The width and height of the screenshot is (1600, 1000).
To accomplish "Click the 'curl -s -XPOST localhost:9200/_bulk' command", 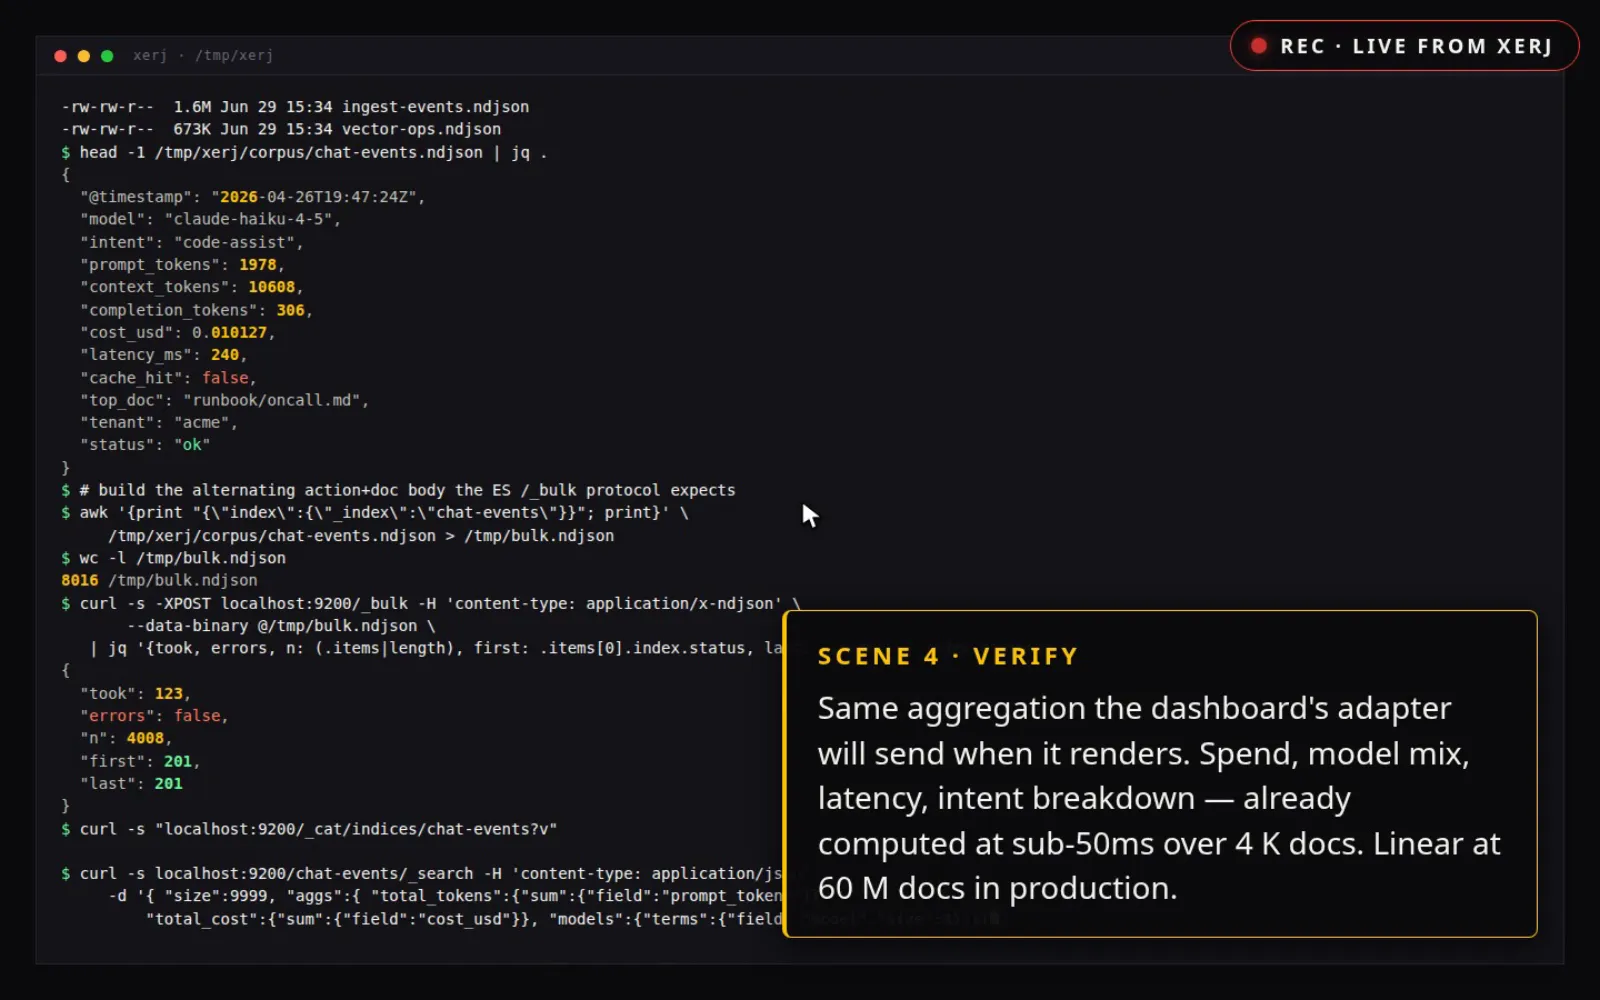I will [431, 604].
